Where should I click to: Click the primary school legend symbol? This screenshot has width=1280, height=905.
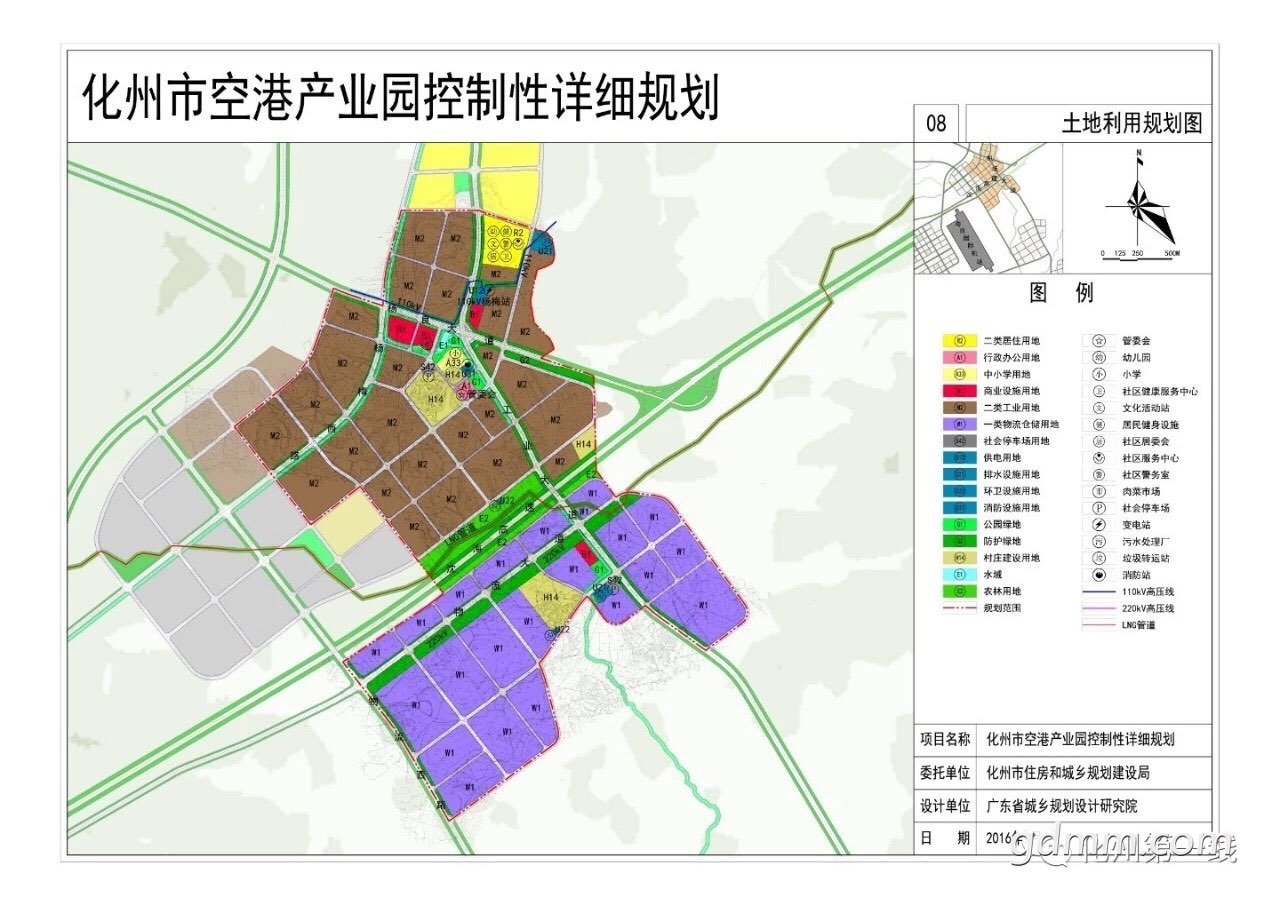pos(1099,374)
